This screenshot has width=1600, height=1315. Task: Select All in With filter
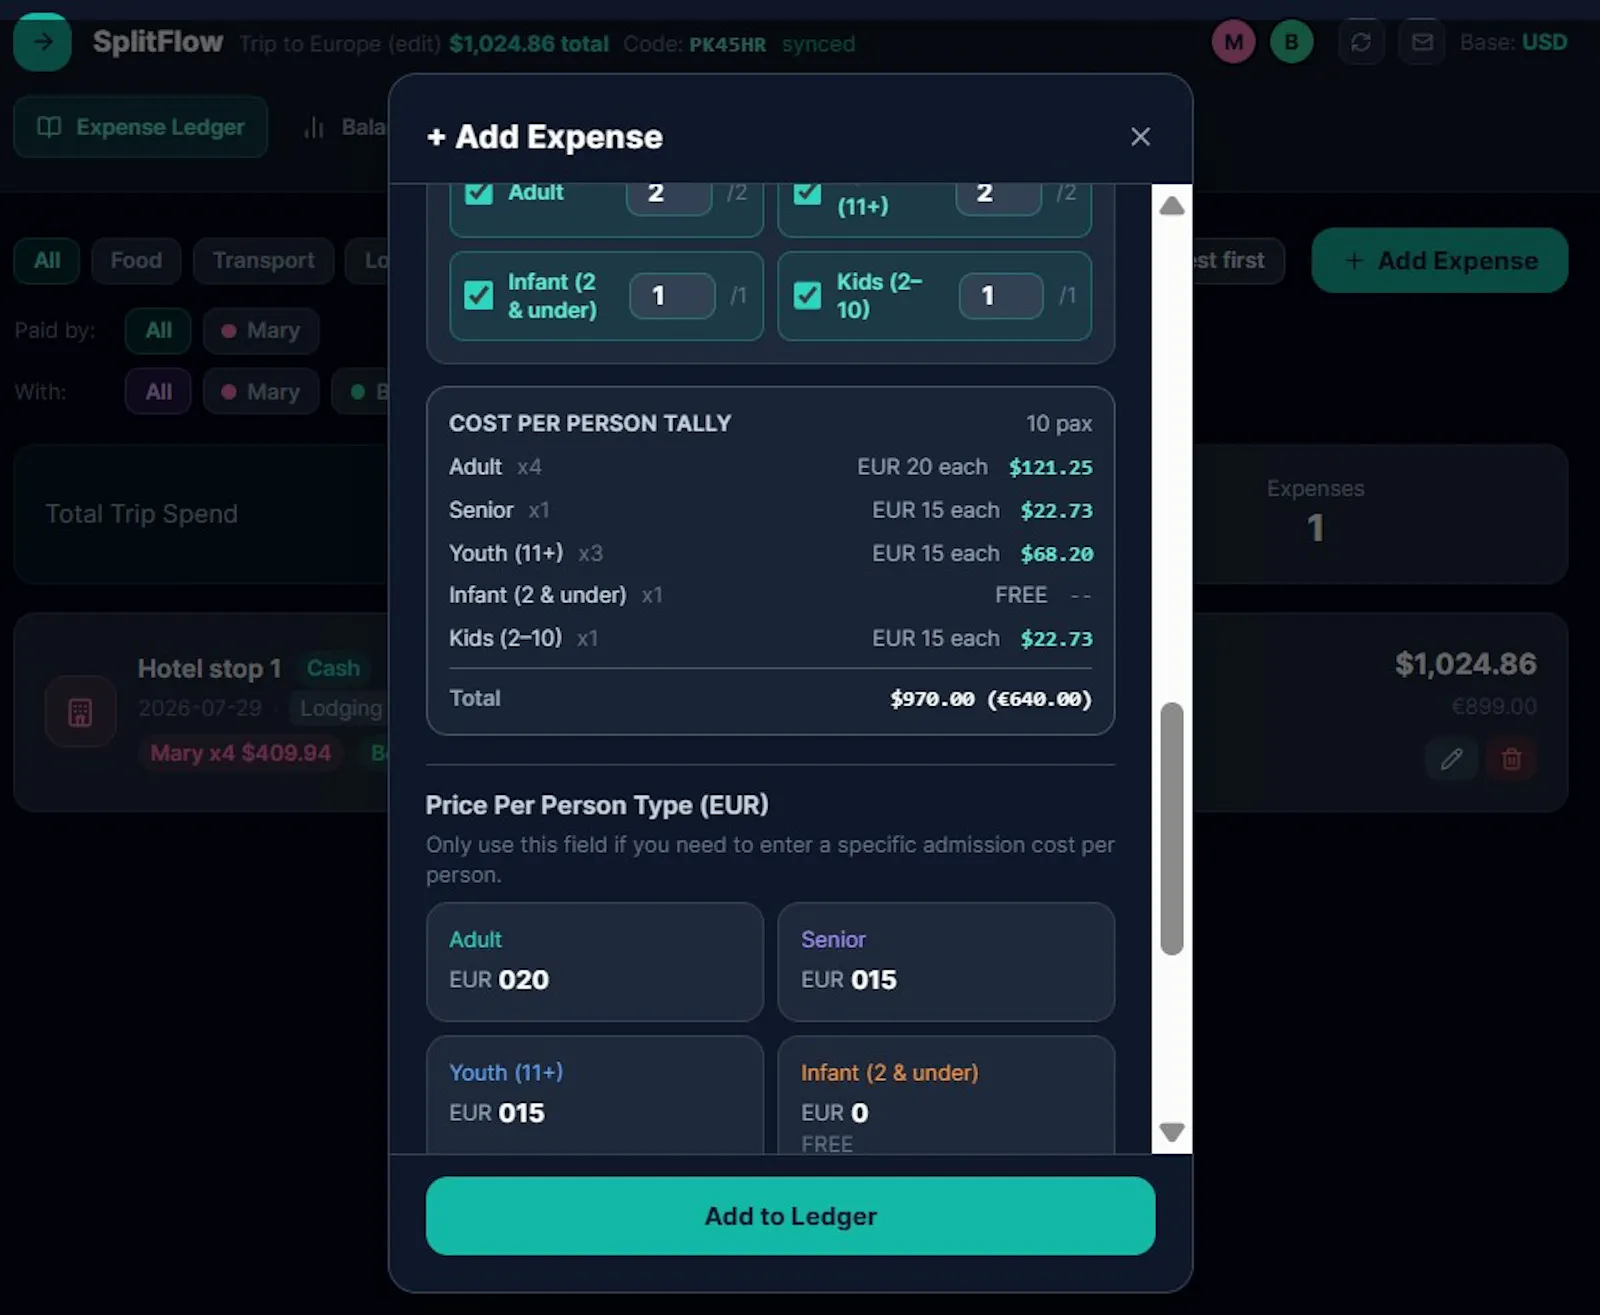click(x=158, y=392)
